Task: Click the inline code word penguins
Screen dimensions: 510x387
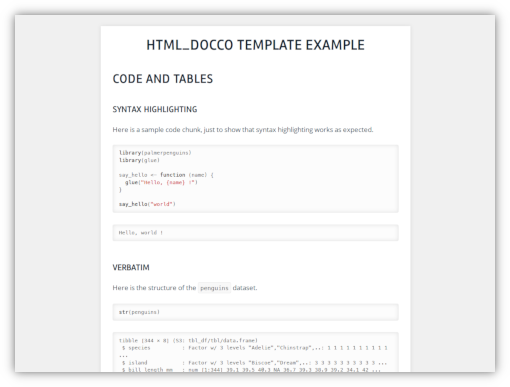Action: click(x=214, y=288)
